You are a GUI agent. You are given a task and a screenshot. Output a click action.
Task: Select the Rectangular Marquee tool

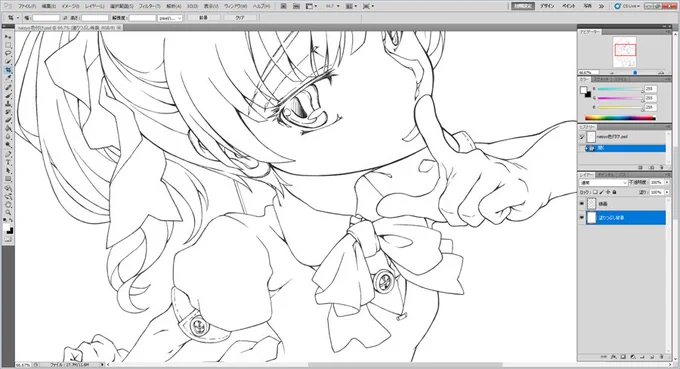8,45
